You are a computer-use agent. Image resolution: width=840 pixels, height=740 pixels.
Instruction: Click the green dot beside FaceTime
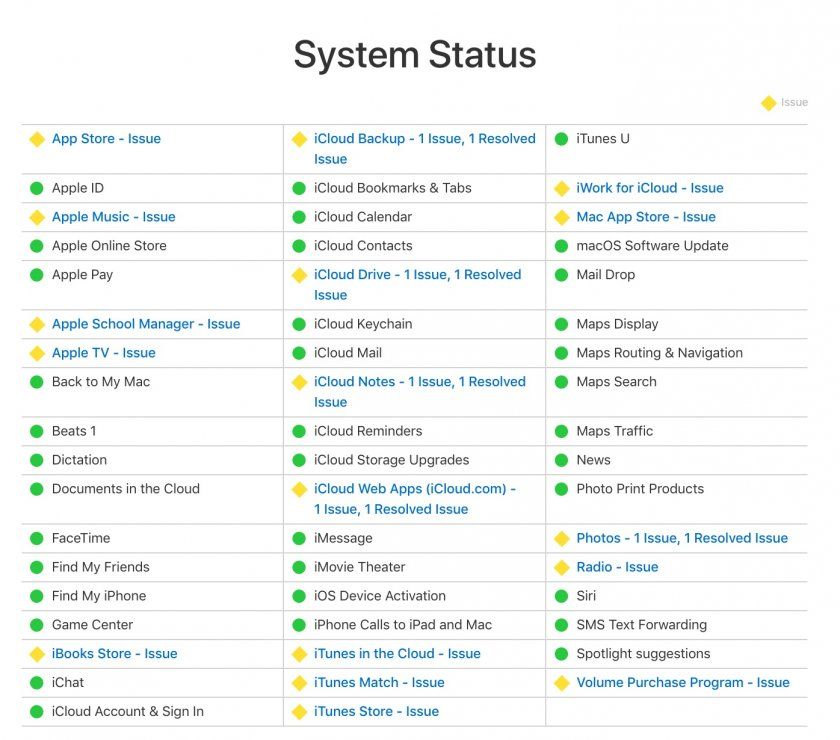(37, 538)
